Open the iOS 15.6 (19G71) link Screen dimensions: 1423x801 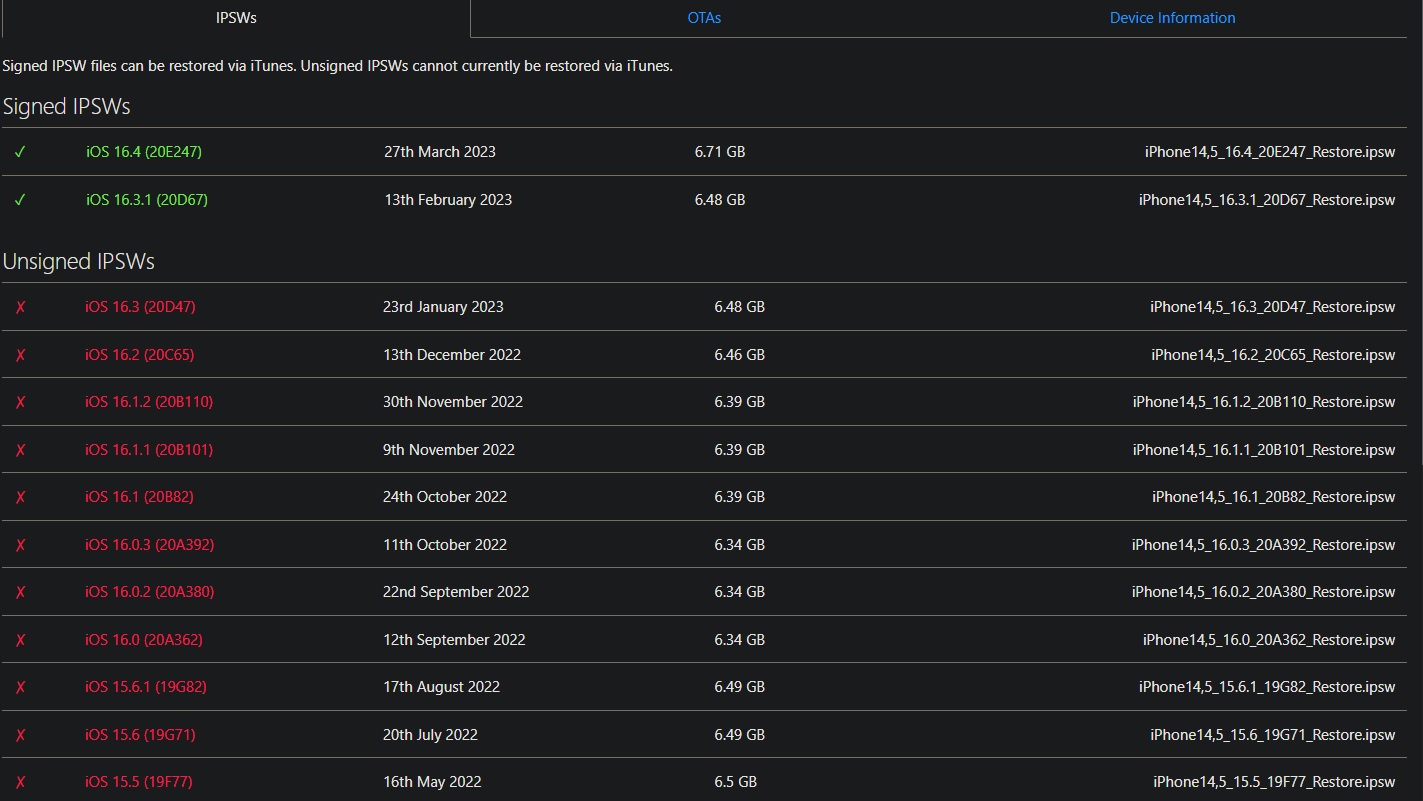[x=140, y=735]
